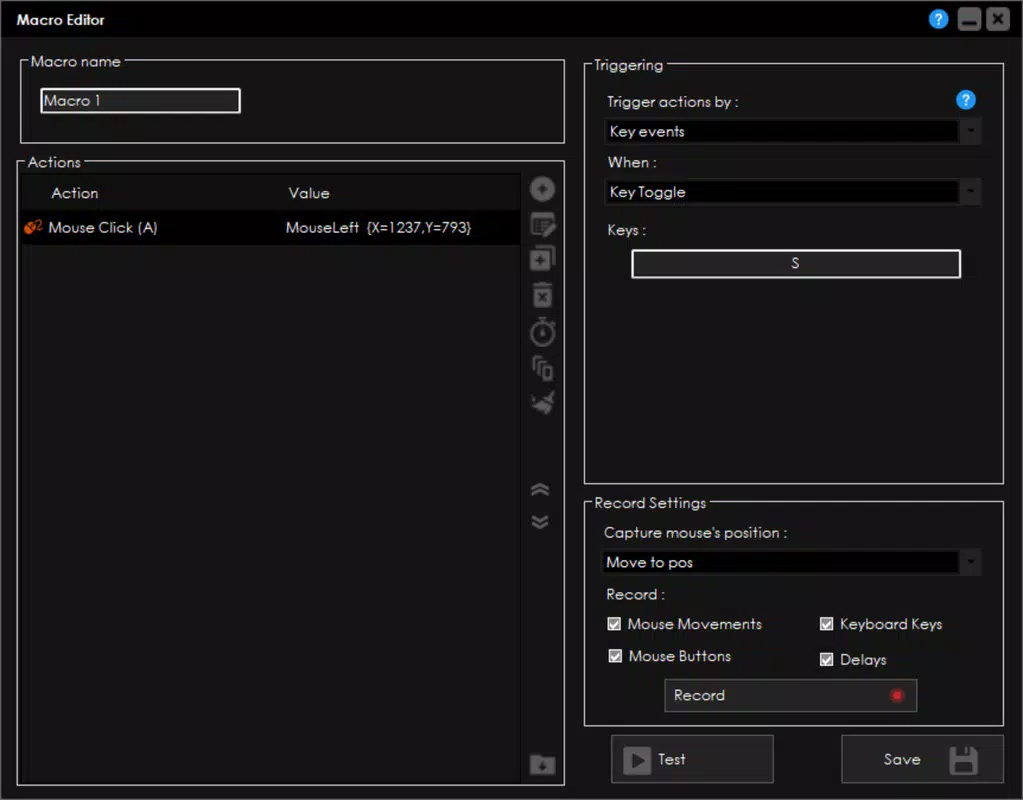Save the macro
This screenshot has width=1023, height=800.
(x=922, y=760)
